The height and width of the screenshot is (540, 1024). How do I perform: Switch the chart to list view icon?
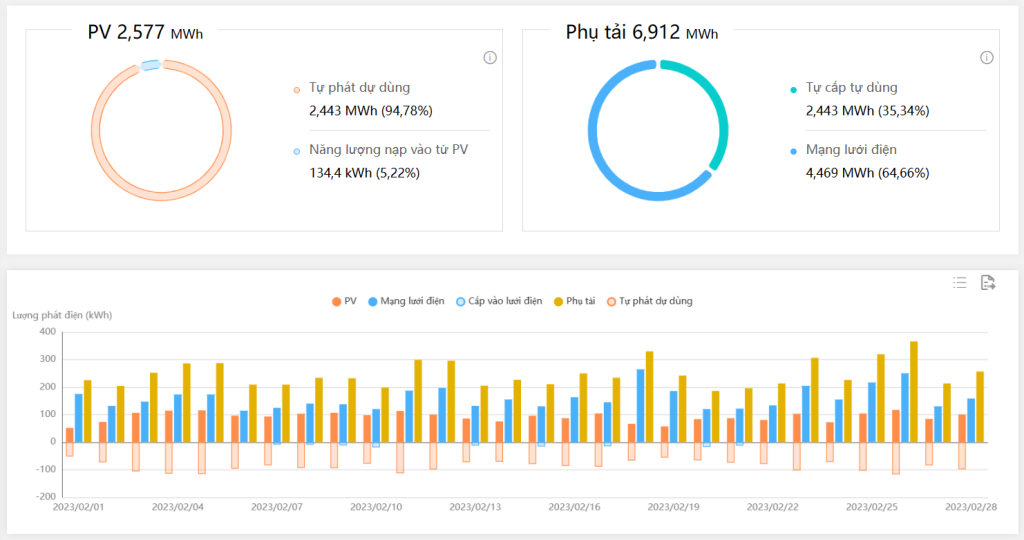point(959,283)
